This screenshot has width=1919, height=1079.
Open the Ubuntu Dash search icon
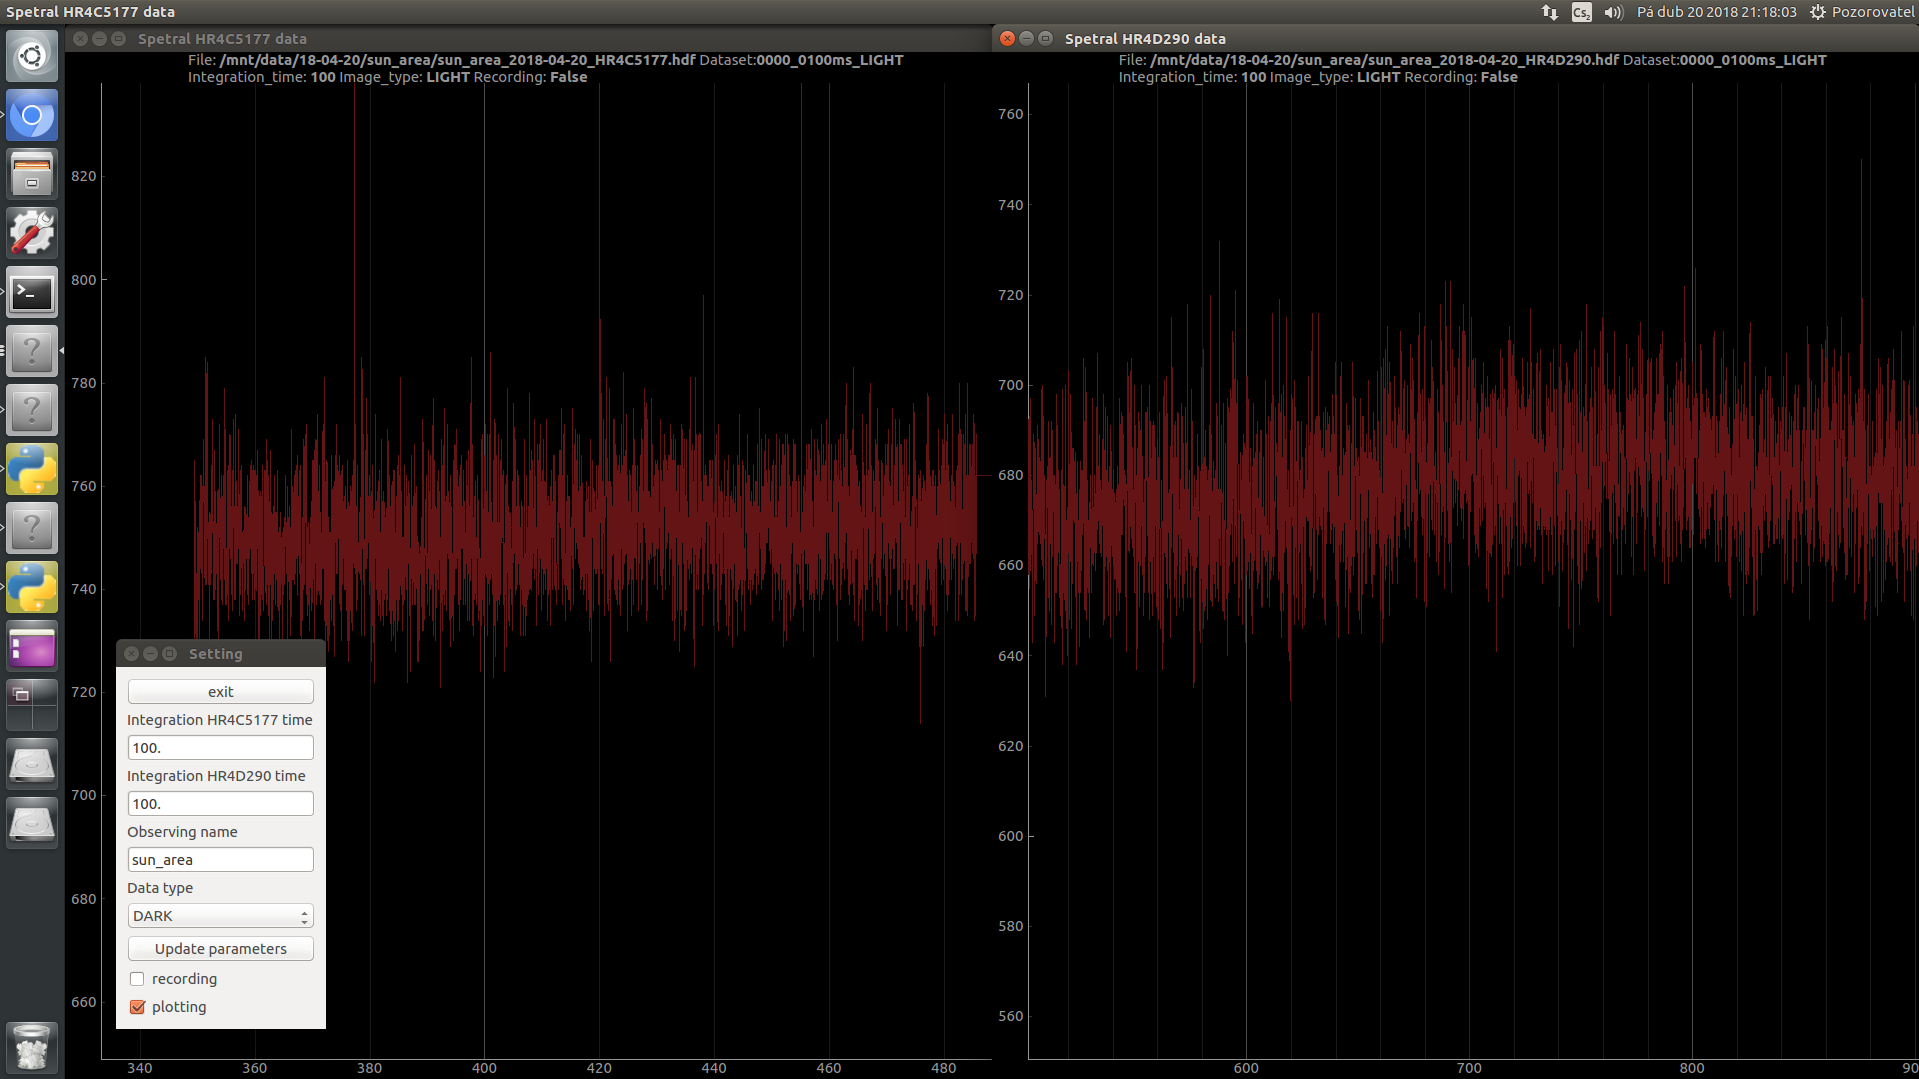coord(32,56)
